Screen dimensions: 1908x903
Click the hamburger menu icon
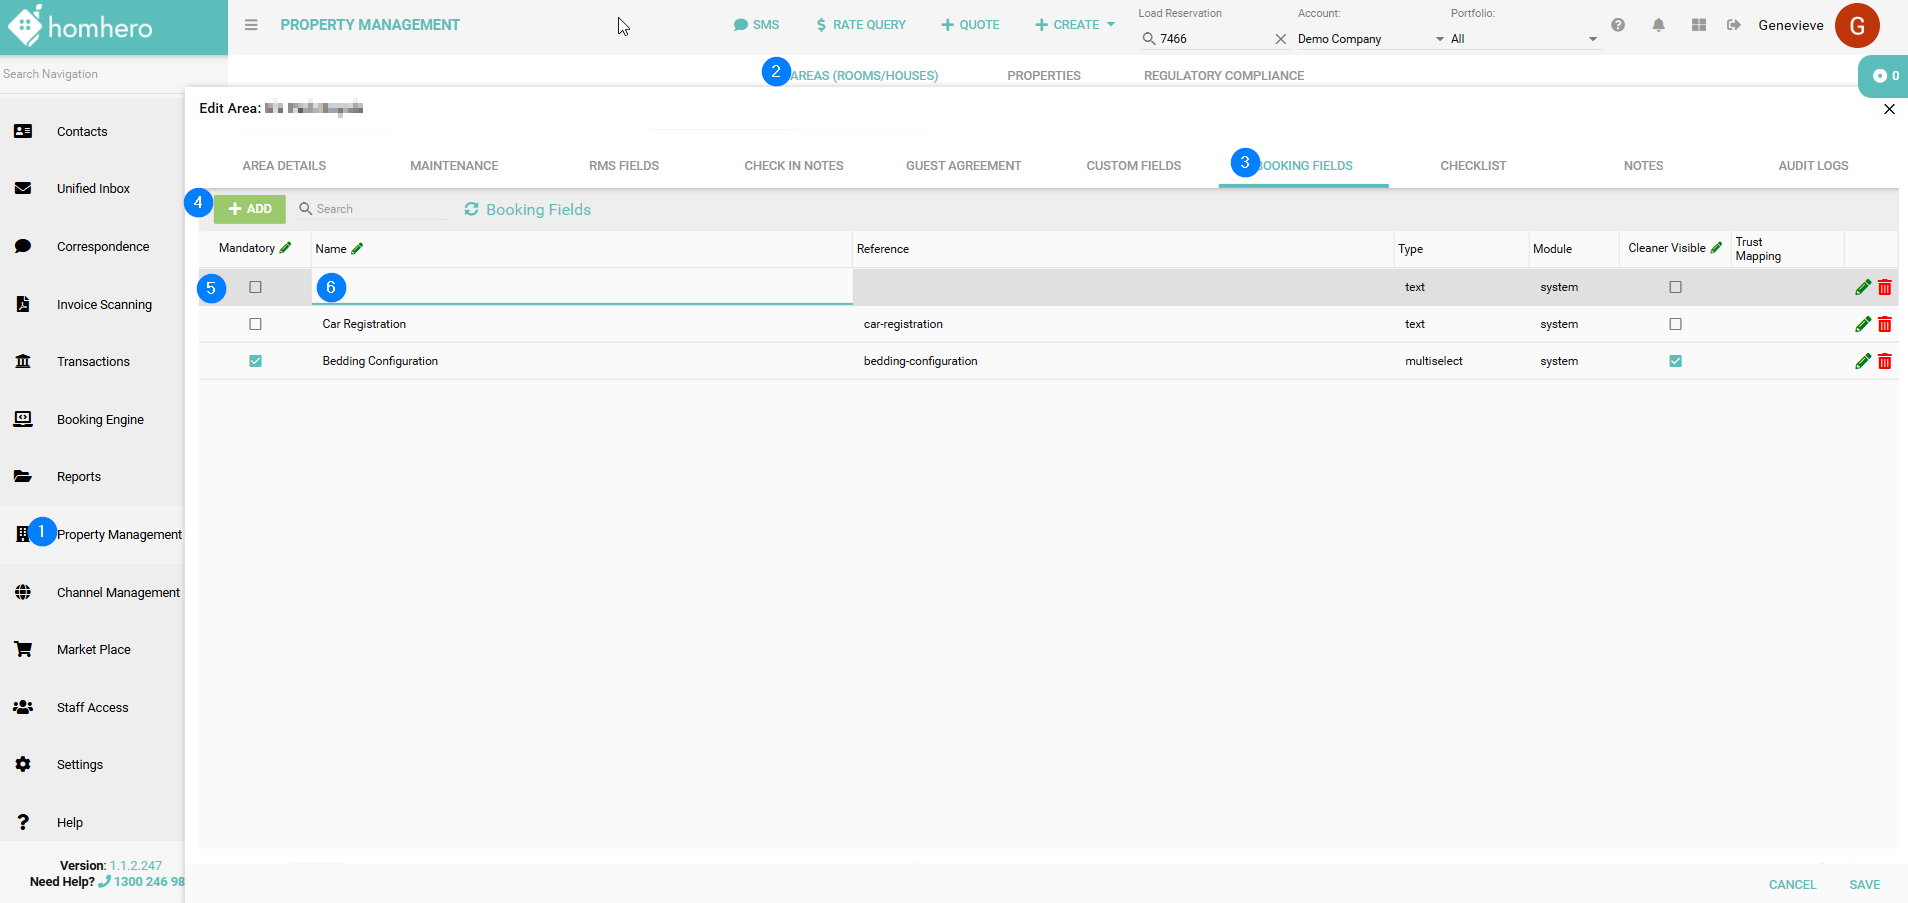click(251, 25)
